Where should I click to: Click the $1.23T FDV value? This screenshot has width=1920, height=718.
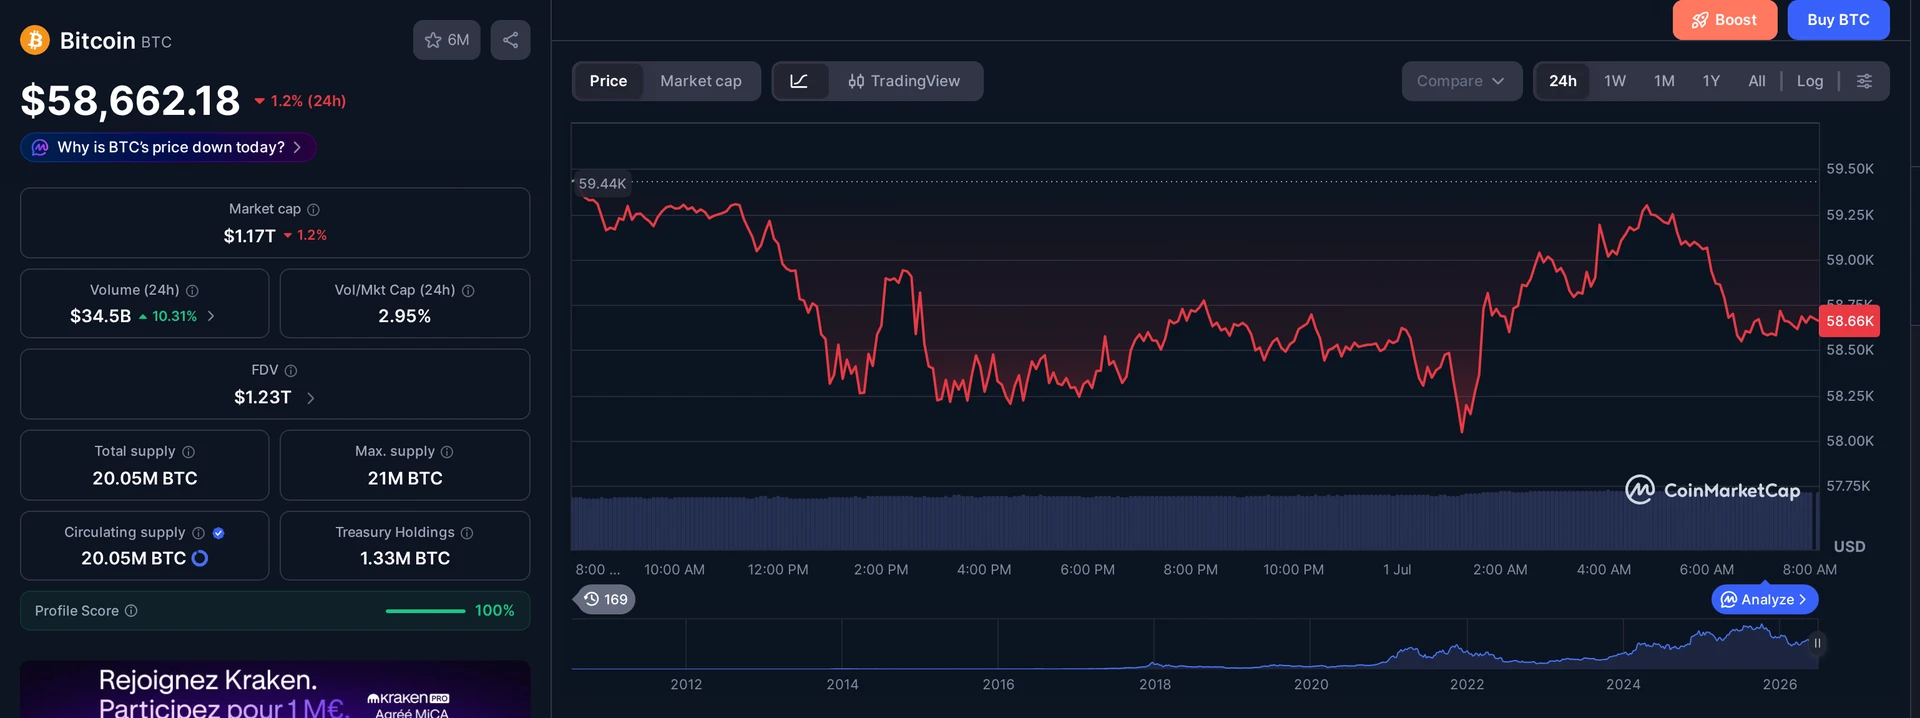pos(263,398)
